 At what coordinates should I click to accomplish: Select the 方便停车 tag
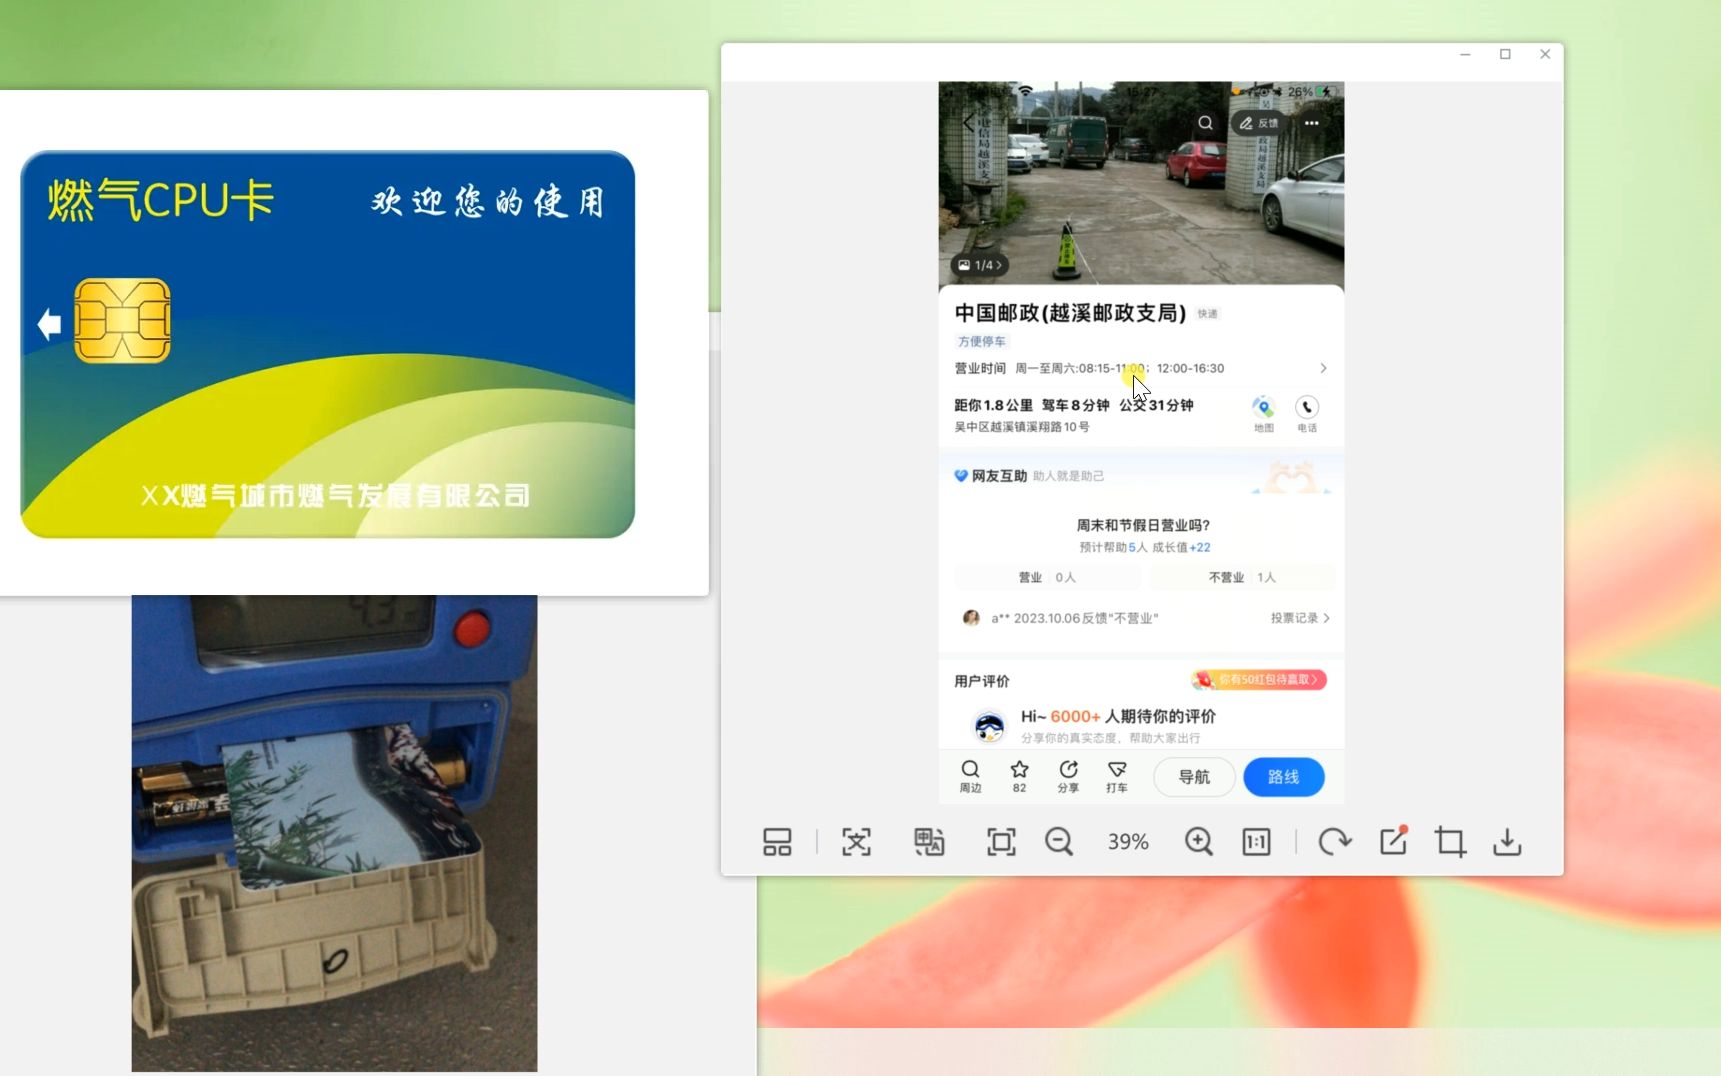tap(982, 341)
